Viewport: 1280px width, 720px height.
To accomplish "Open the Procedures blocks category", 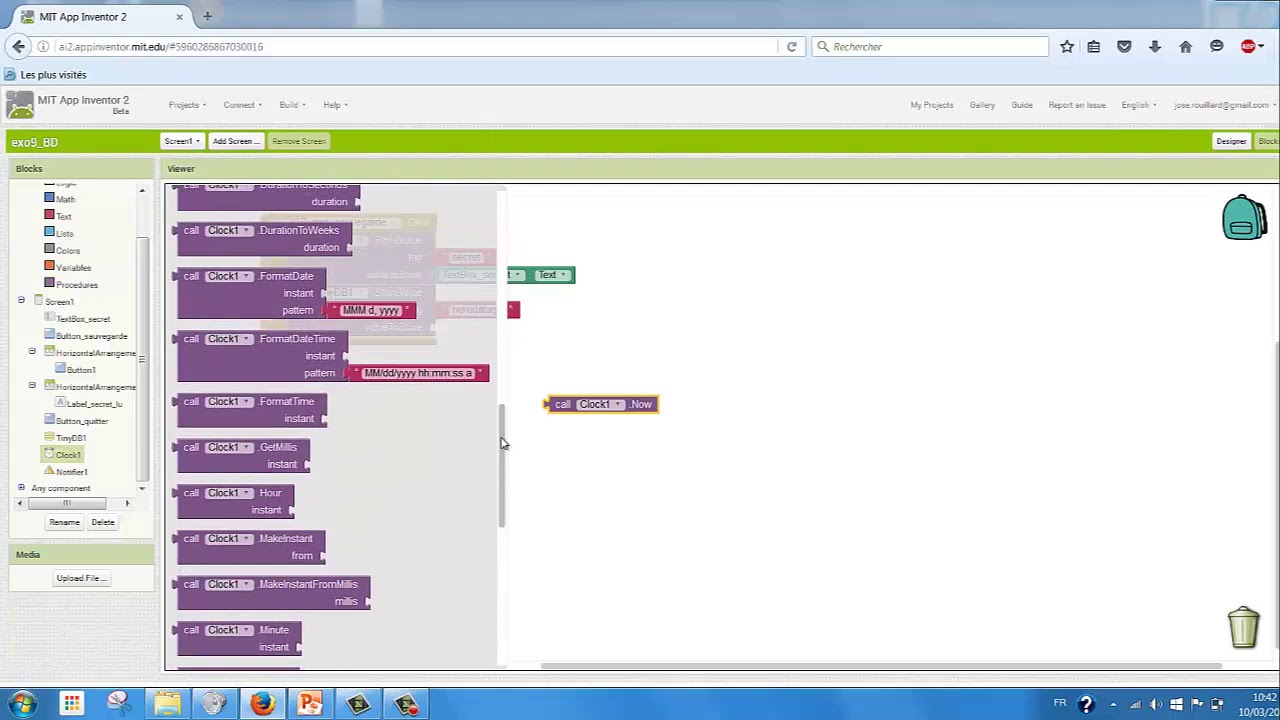I will 77,284.
